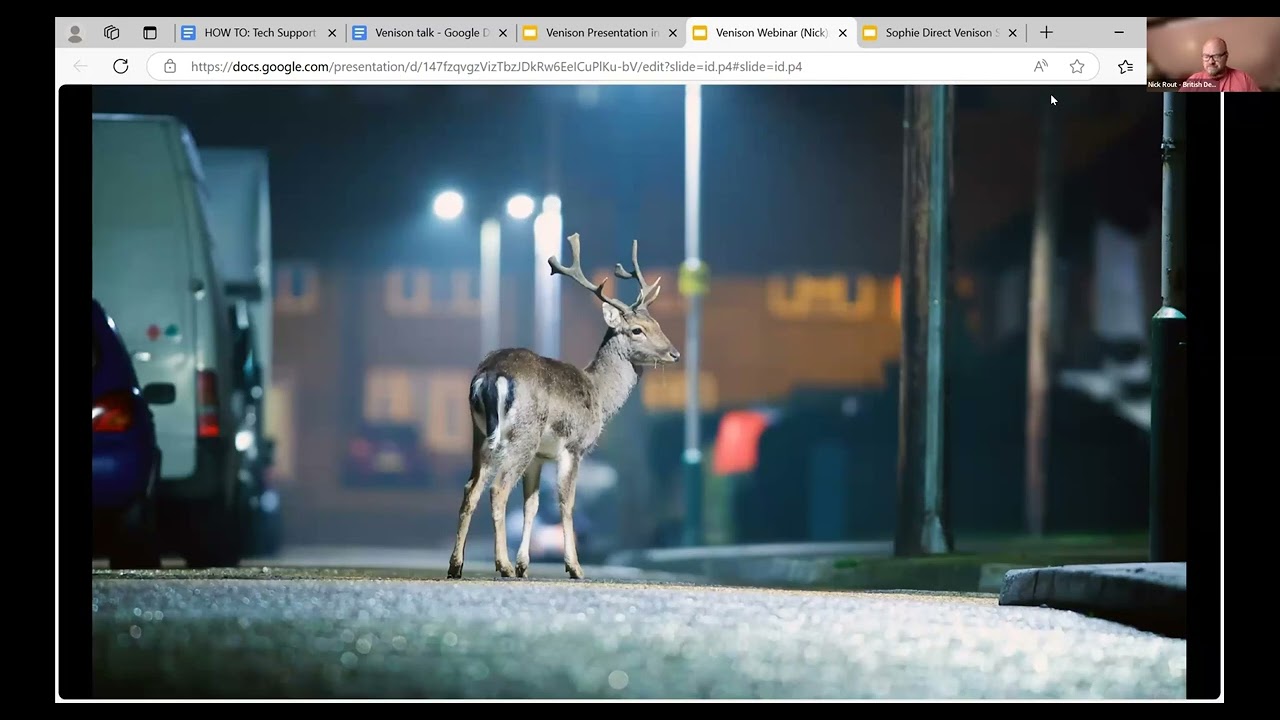Toggle the vertical tabs icon
The height and width of the screenshot is (720, 1280).
[x=150, y=33]
